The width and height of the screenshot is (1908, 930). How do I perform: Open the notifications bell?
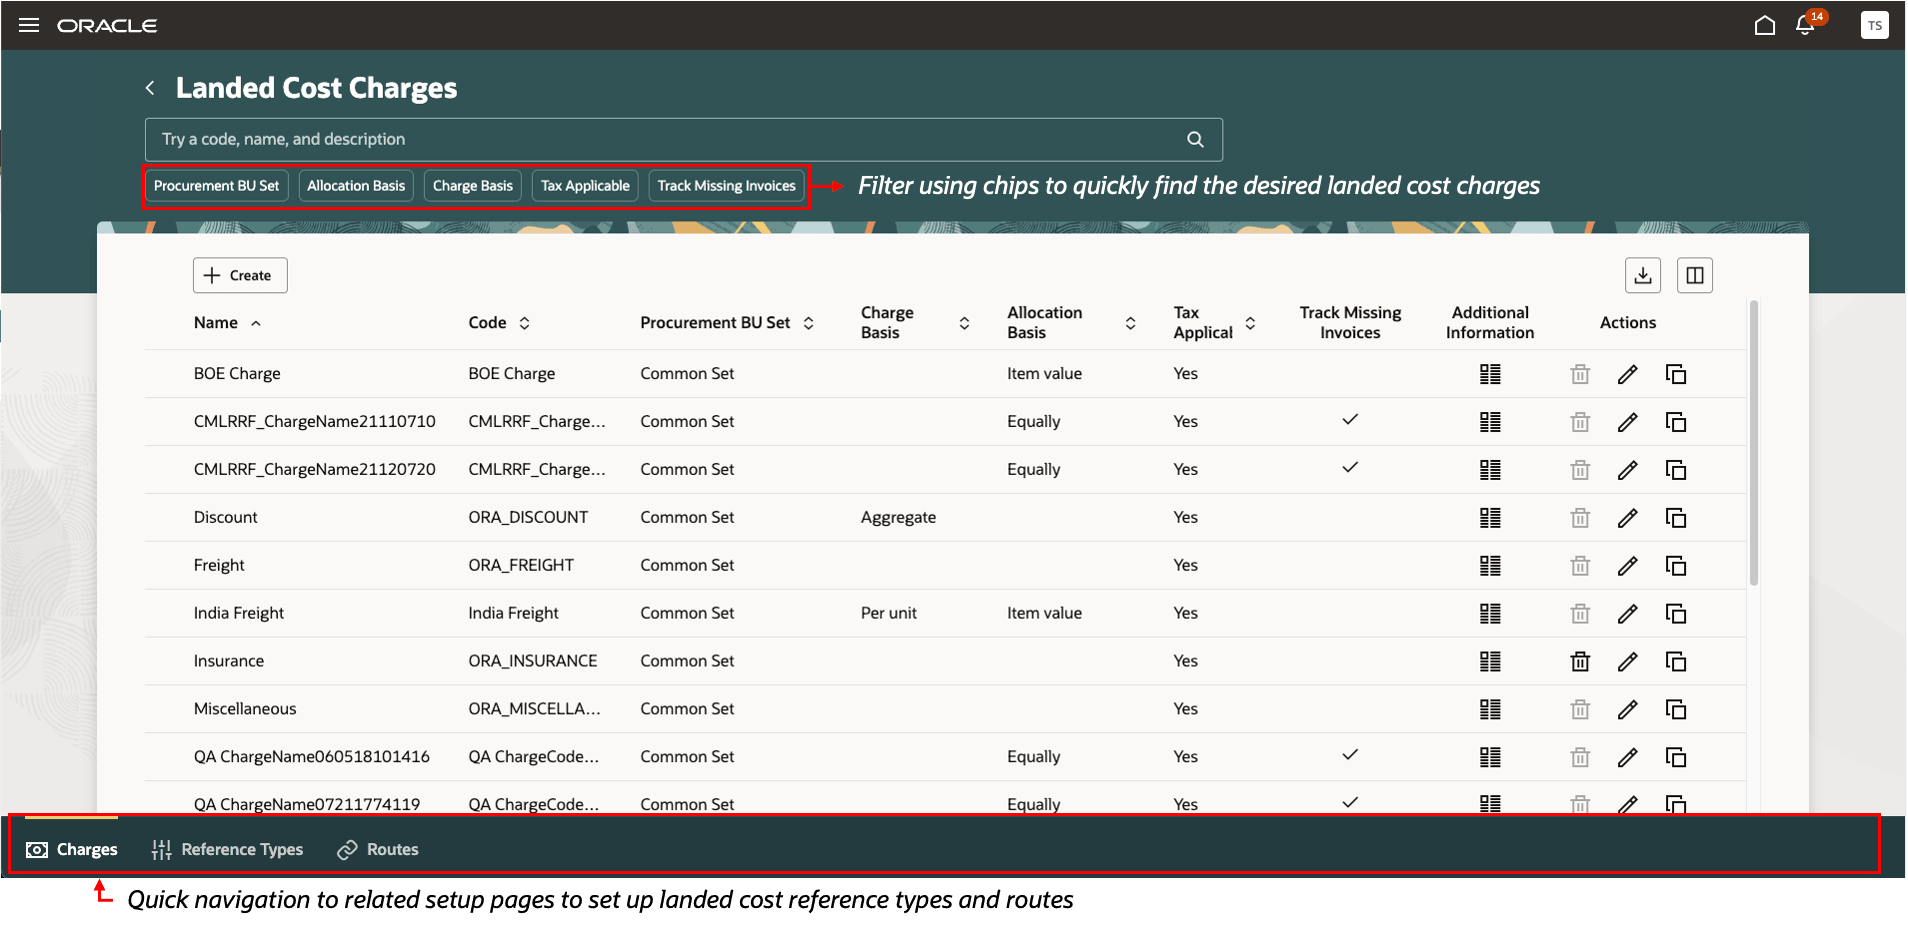pyautogui.click(x=1805, y=25)
